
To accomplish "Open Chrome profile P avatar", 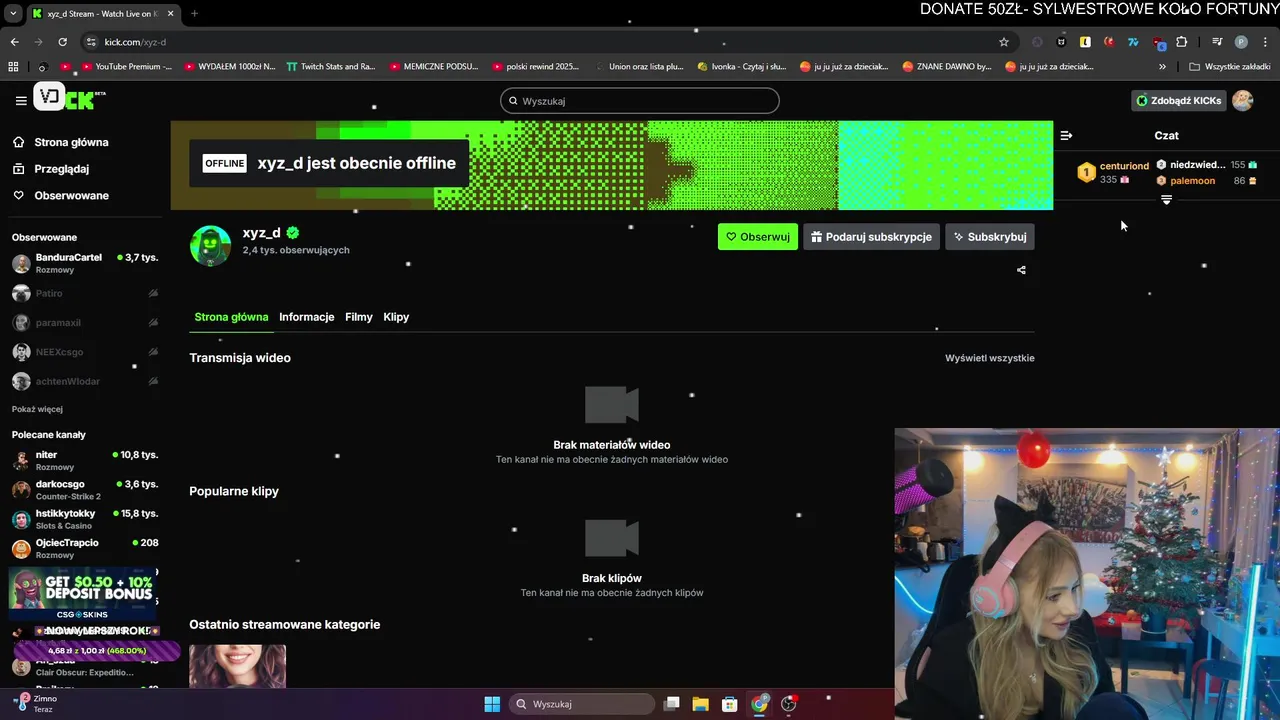I will (x=1241, y=42).
